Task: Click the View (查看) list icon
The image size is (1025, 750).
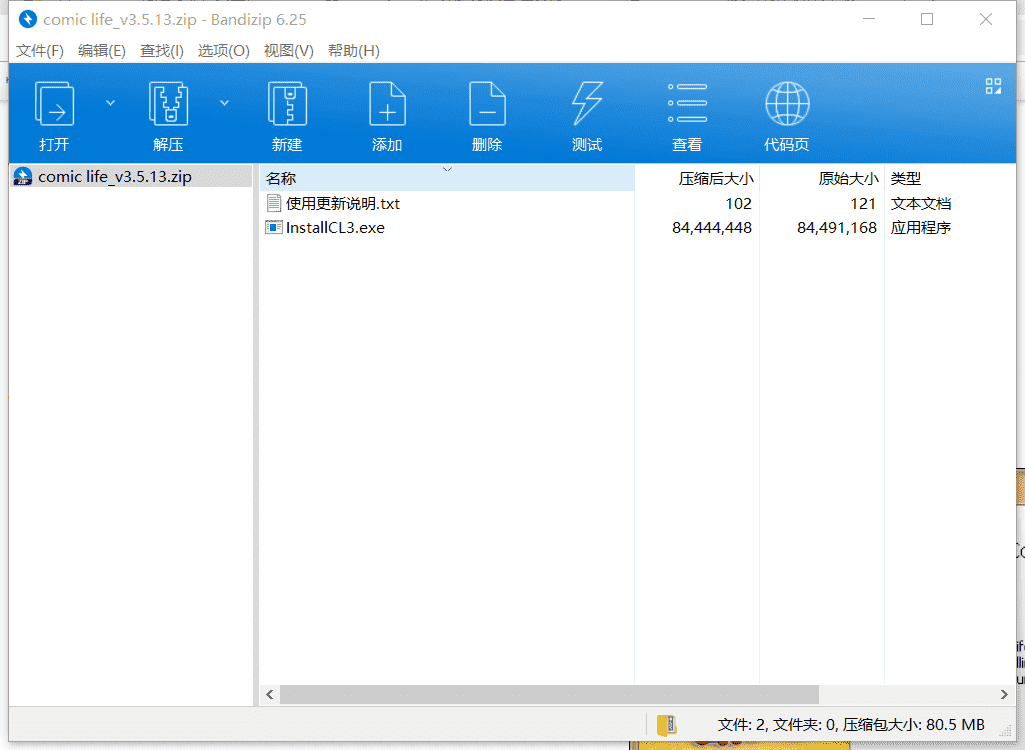Action: pos(687,103)
